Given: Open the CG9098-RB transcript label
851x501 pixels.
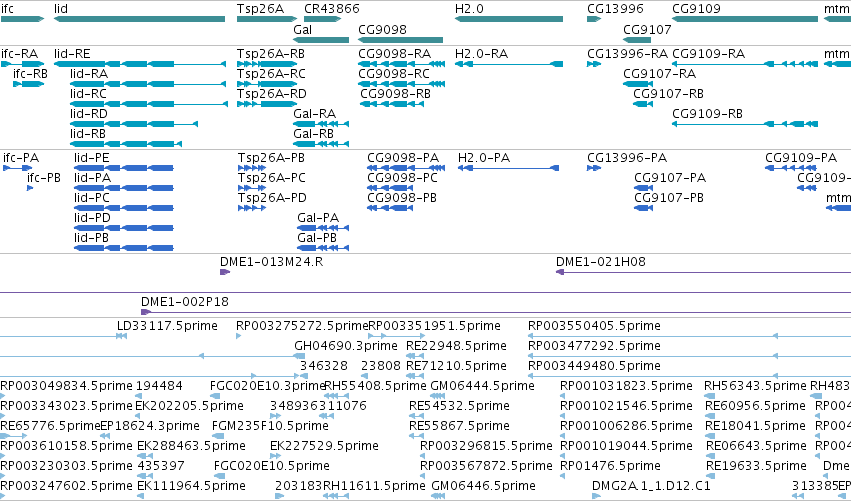Looking at the screenshot, I should (395, 94).
